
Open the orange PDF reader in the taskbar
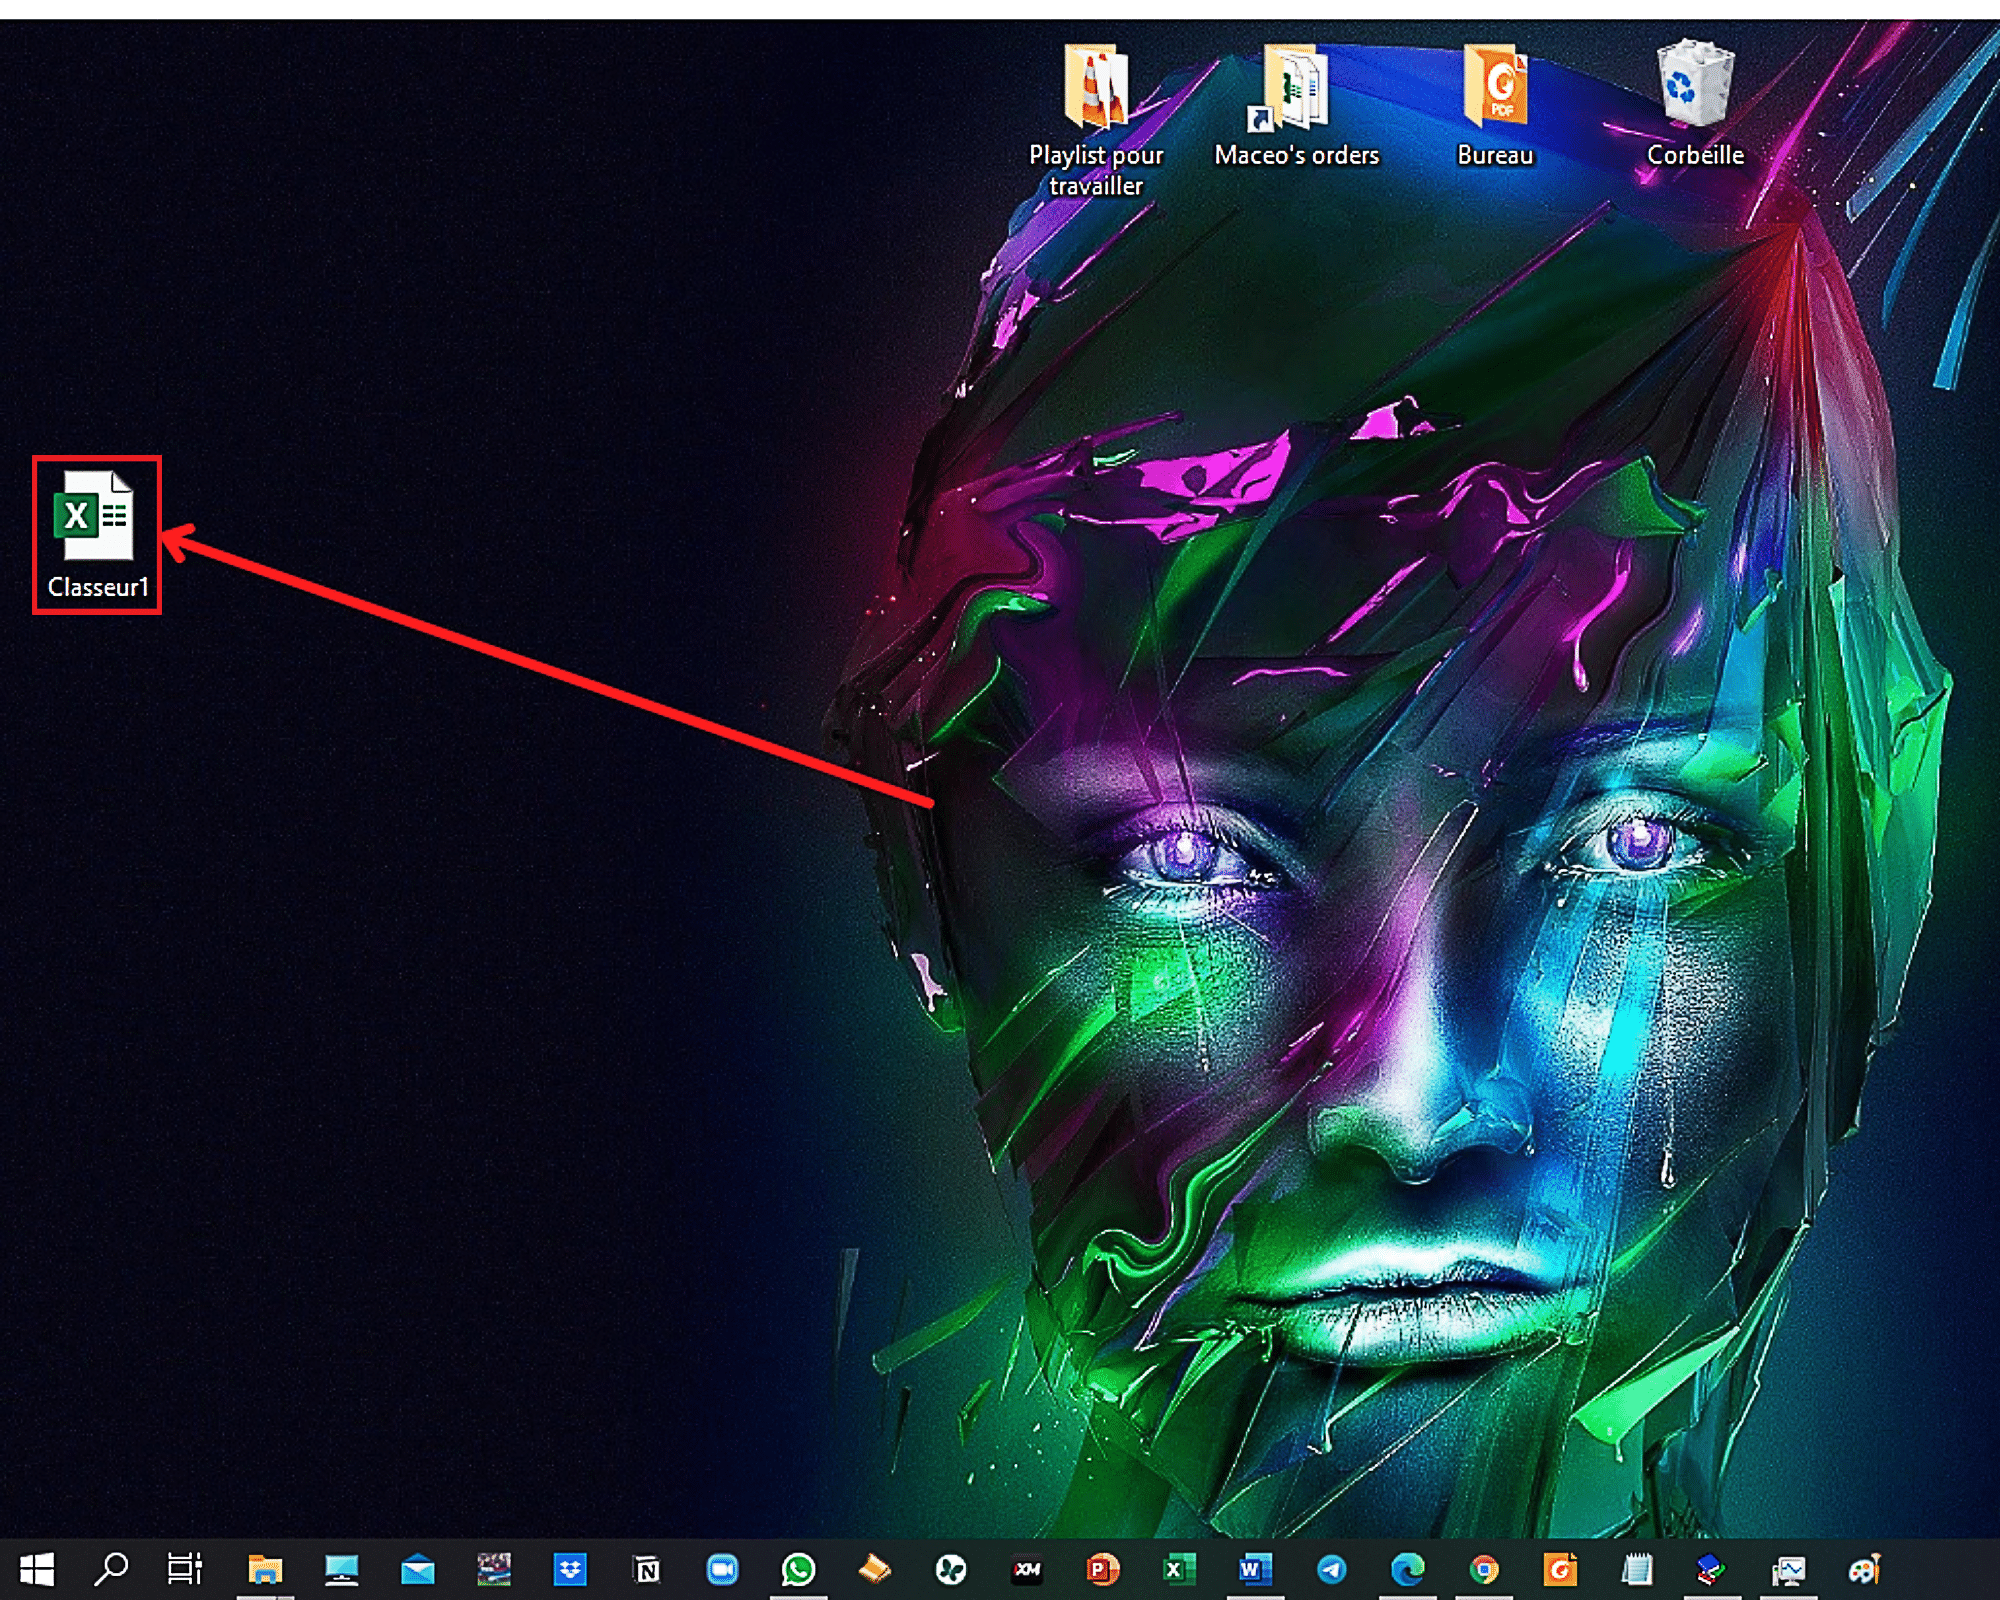[x=1560, y=1570]
